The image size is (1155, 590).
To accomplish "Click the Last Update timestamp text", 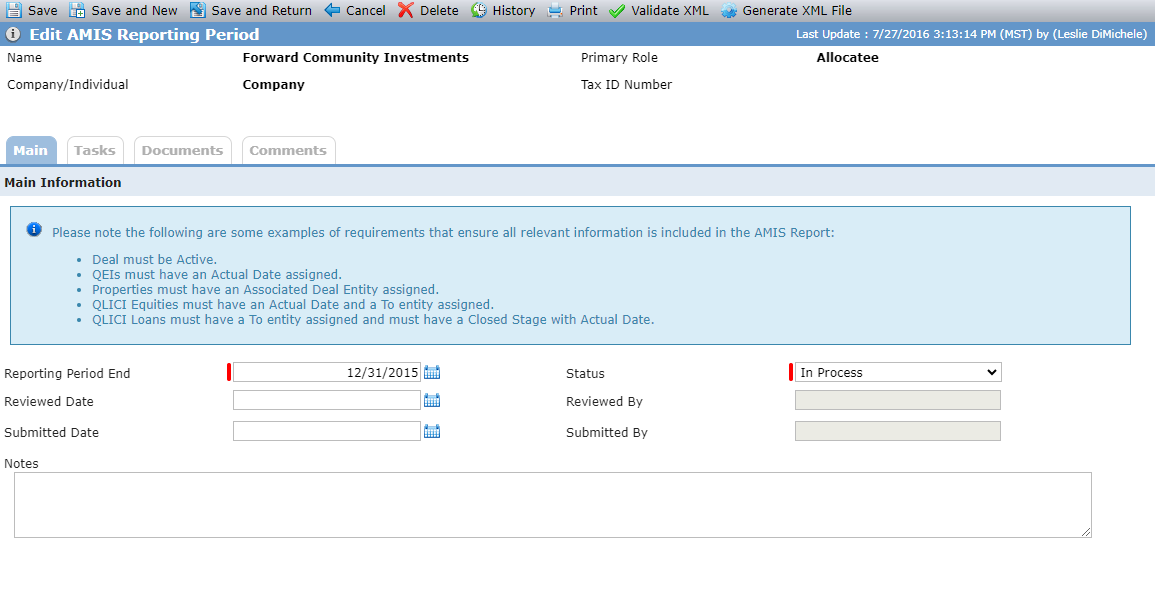I will click(x=972, y=35).
